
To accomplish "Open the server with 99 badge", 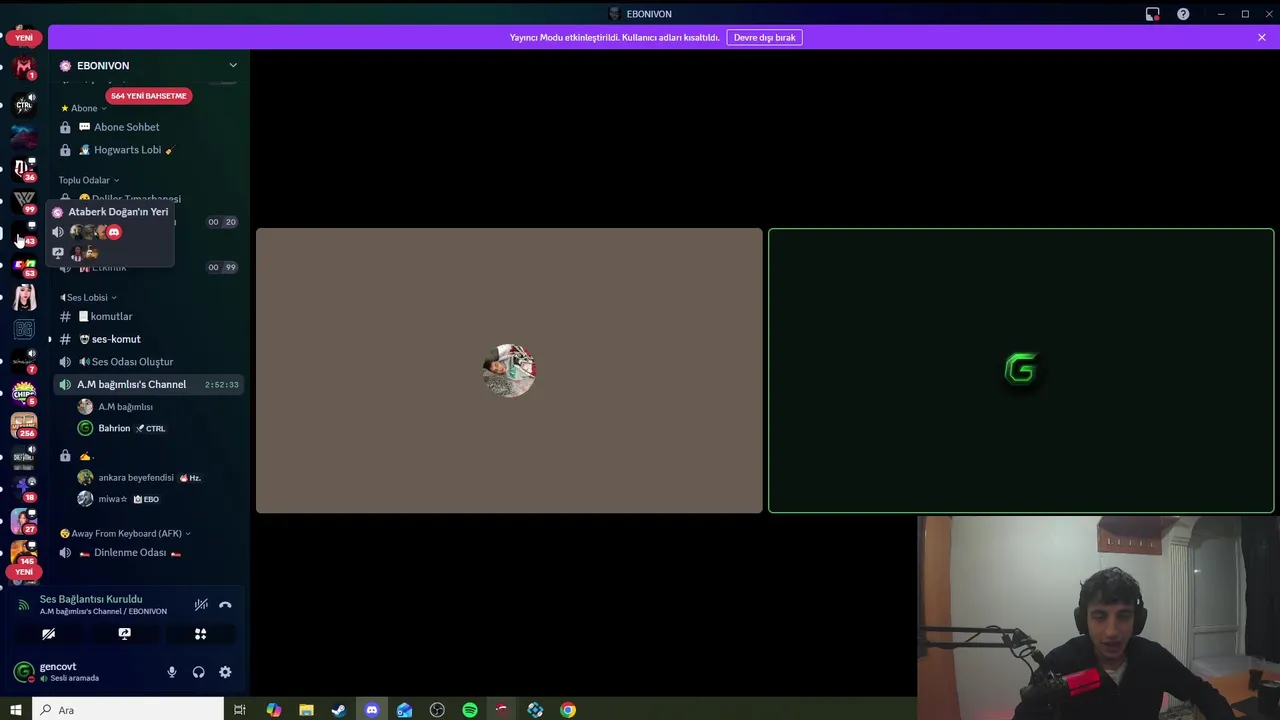I will [x=24, y=201].
